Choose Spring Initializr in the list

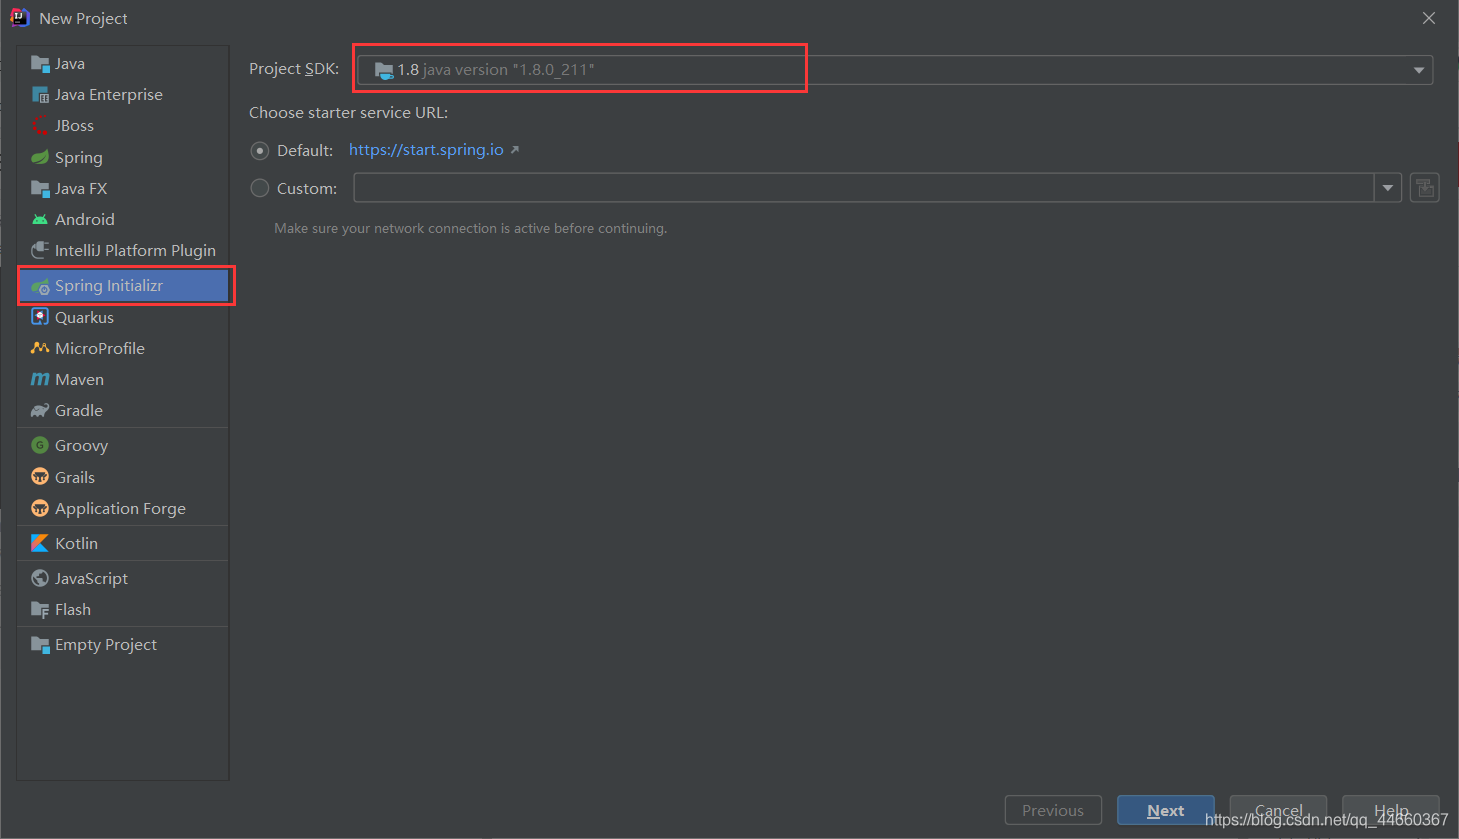[123, 286]
